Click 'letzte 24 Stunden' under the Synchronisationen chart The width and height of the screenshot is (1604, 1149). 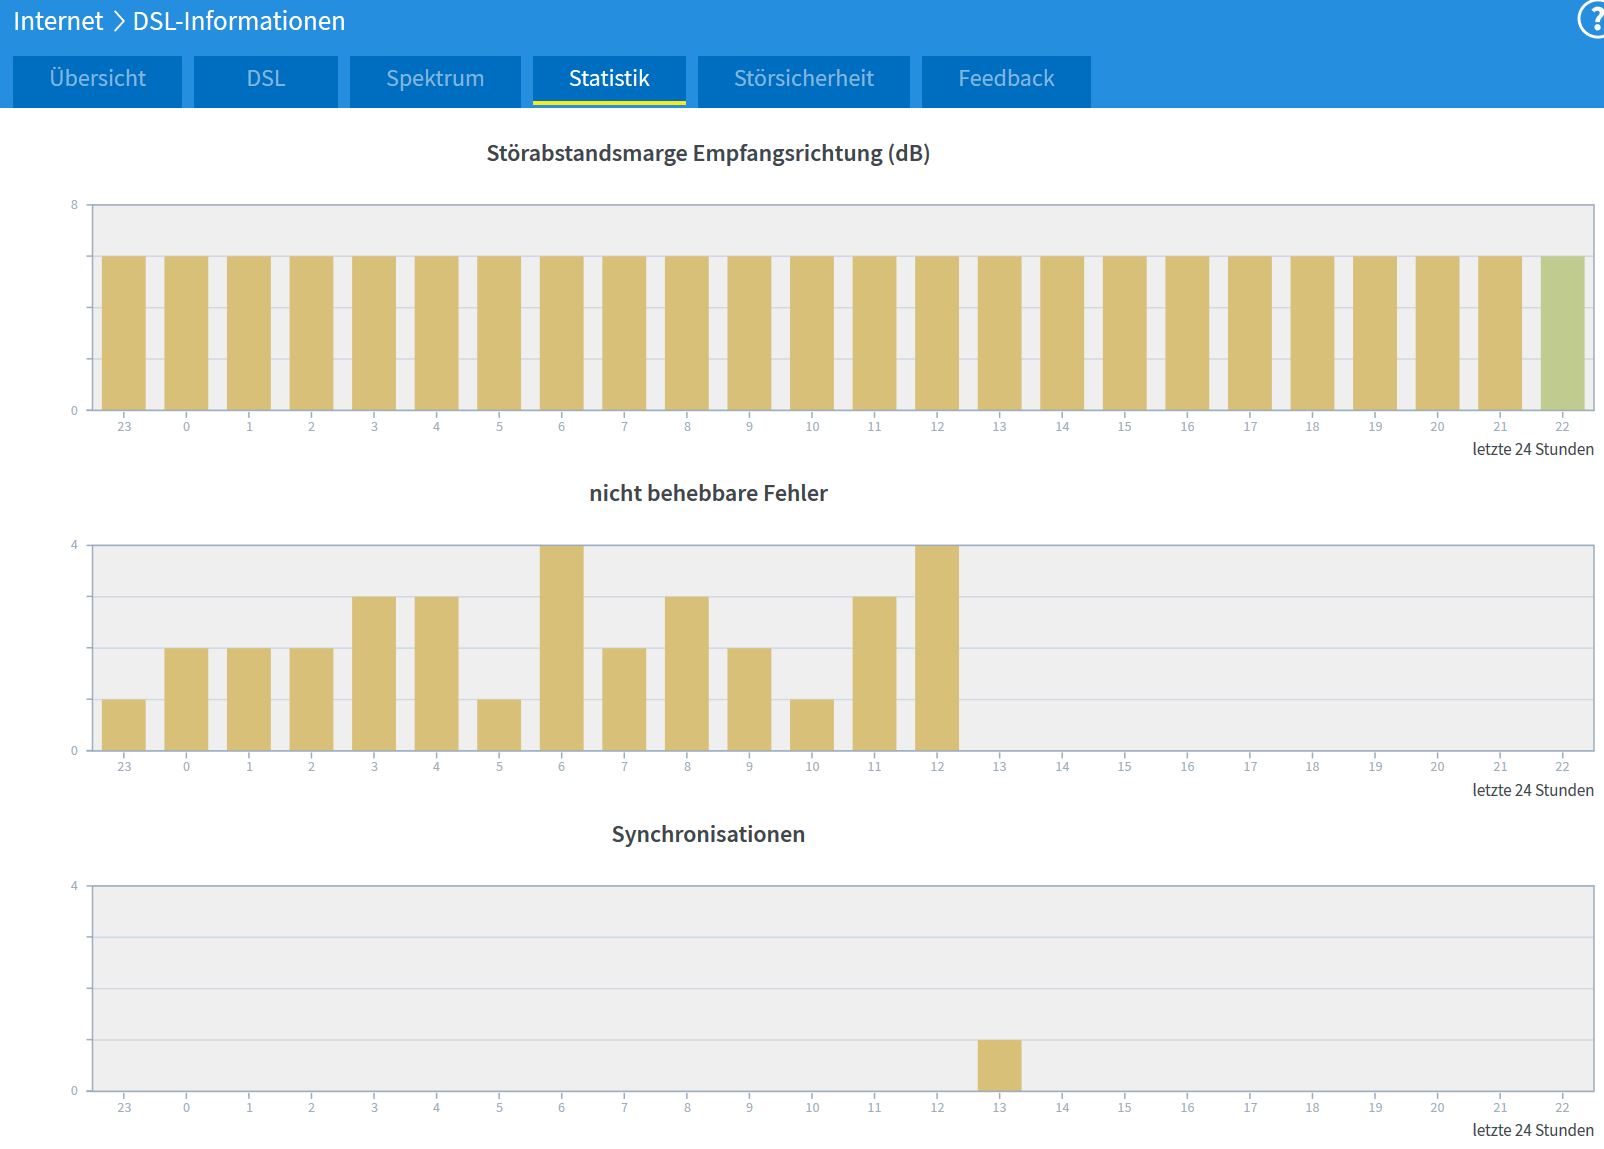point(1533,1130)
